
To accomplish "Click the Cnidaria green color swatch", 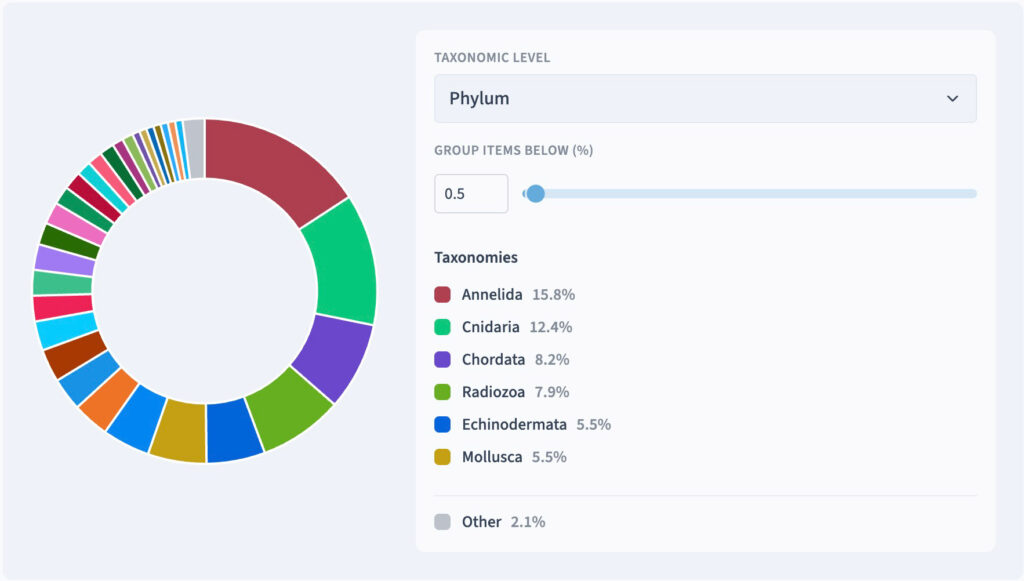I will pos(442,327).
